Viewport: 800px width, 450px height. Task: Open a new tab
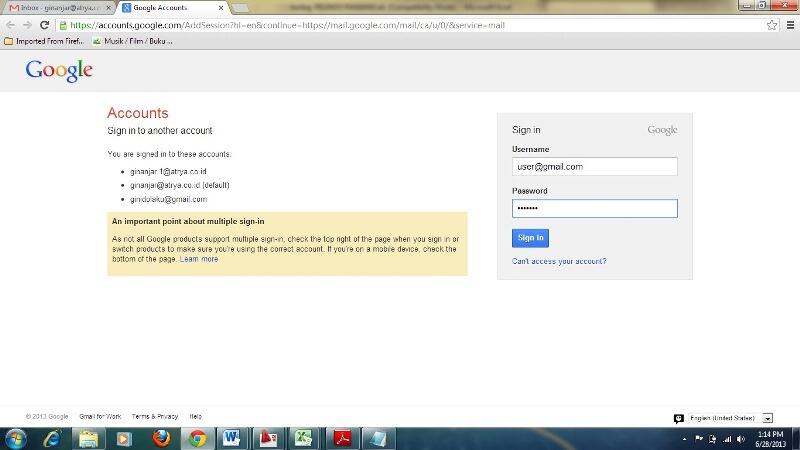click(x=240, y=8)
